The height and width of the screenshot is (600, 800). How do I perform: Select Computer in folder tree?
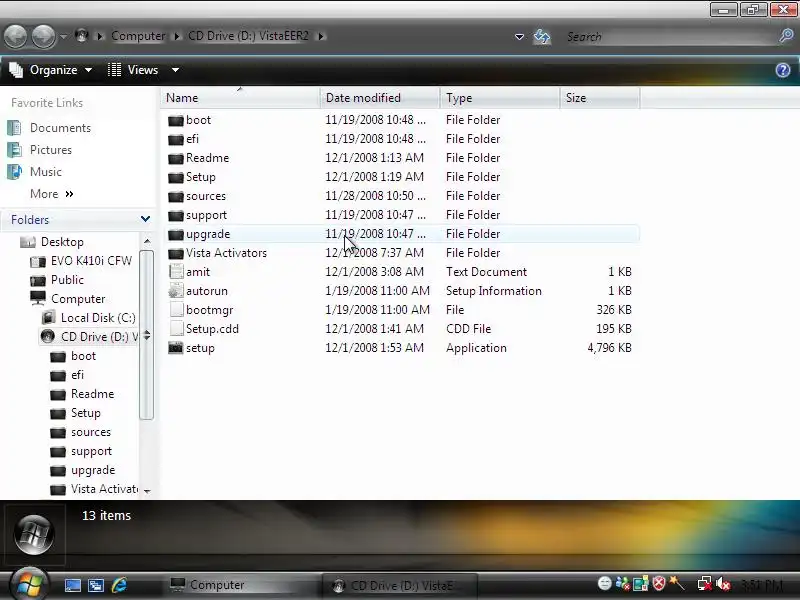(78, 299)
